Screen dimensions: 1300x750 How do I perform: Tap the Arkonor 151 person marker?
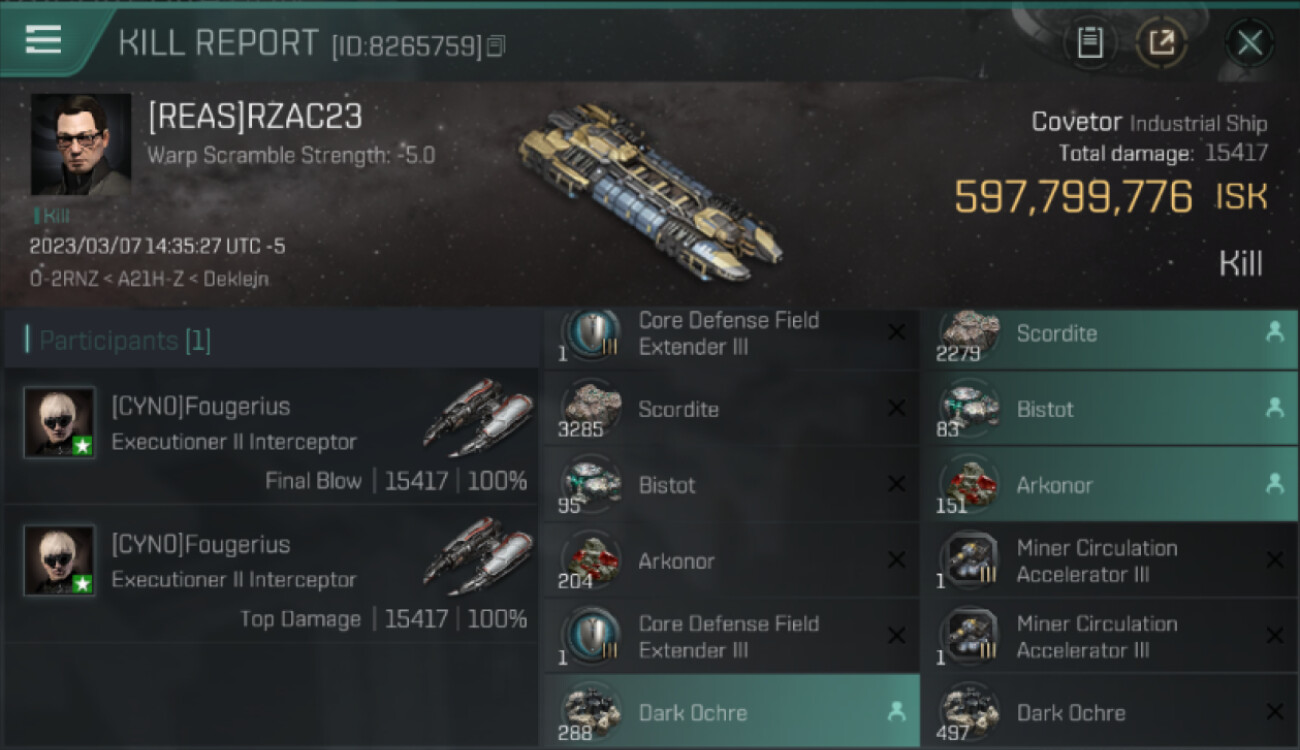[x=1274, y=484]
